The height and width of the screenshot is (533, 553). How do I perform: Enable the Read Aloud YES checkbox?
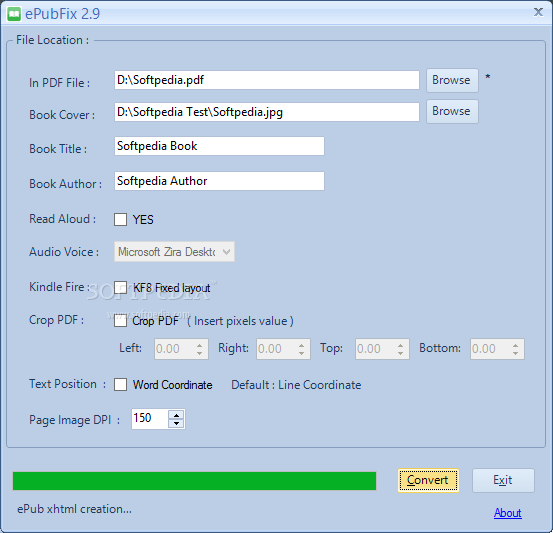[120, 219]
